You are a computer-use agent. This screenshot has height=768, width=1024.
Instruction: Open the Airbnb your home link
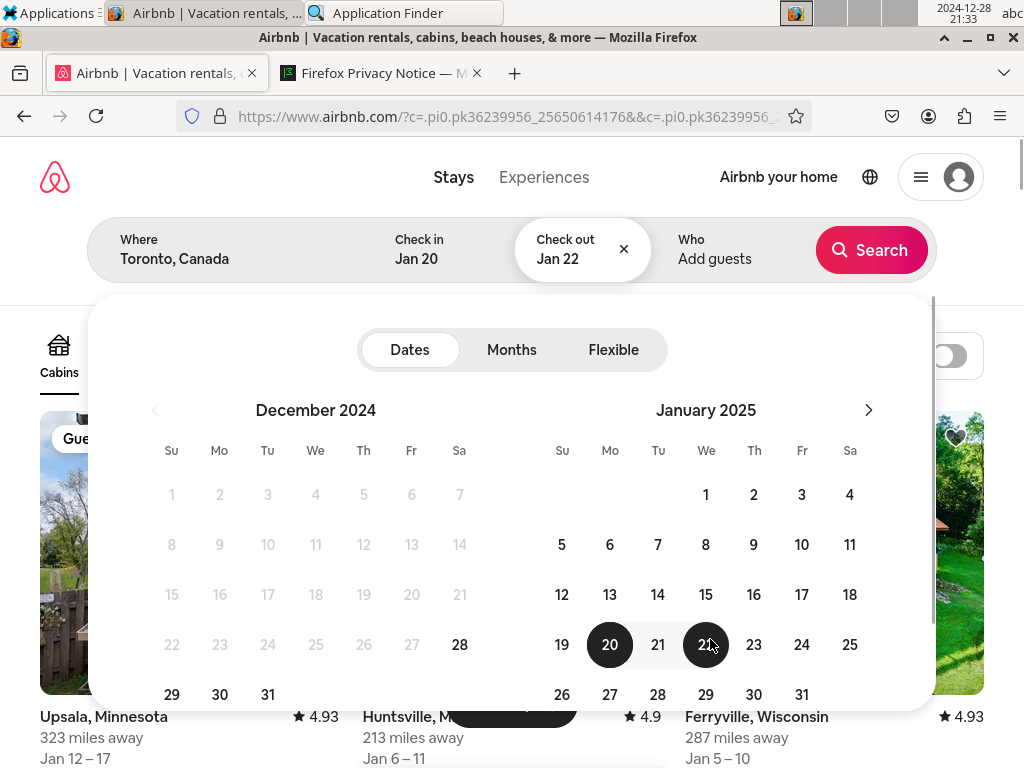click(x=778, y=177)
